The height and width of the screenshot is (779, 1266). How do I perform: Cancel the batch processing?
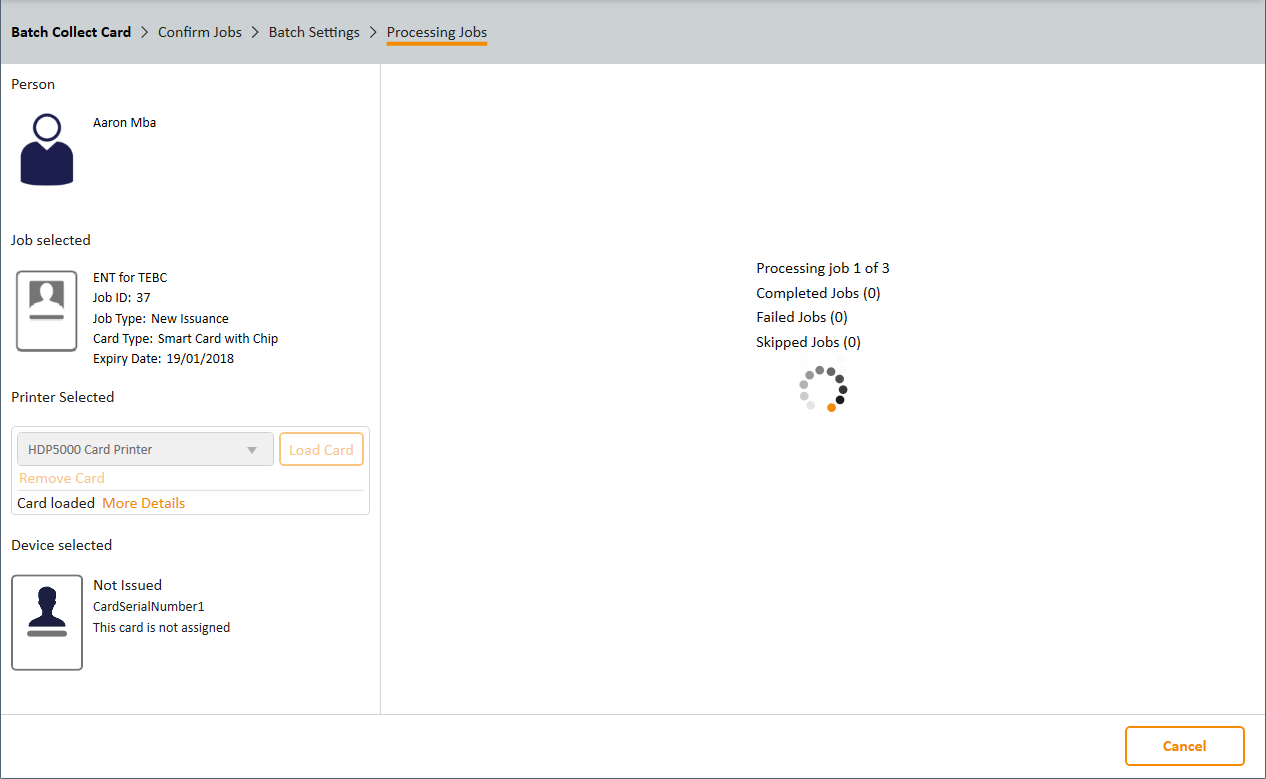click(1184, 746)
